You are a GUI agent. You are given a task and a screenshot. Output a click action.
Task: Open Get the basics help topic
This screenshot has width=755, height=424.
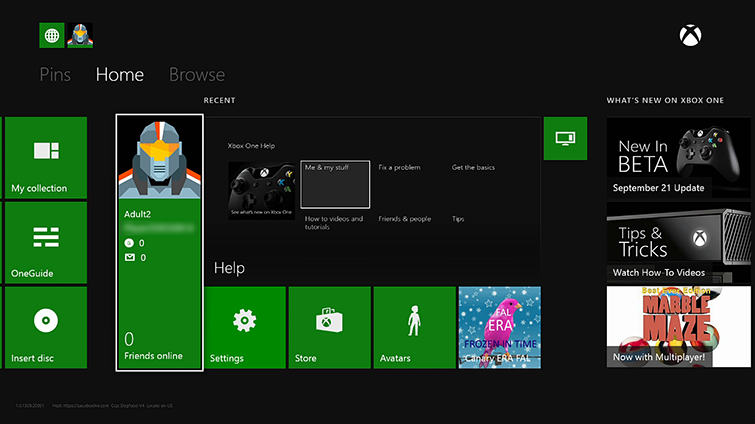473,167
